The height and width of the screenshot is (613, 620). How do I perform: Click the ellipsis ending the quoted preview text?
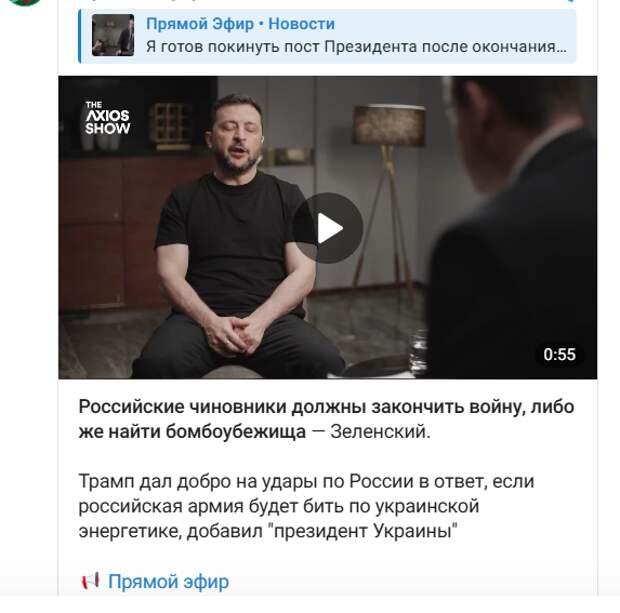coord(561,48)
